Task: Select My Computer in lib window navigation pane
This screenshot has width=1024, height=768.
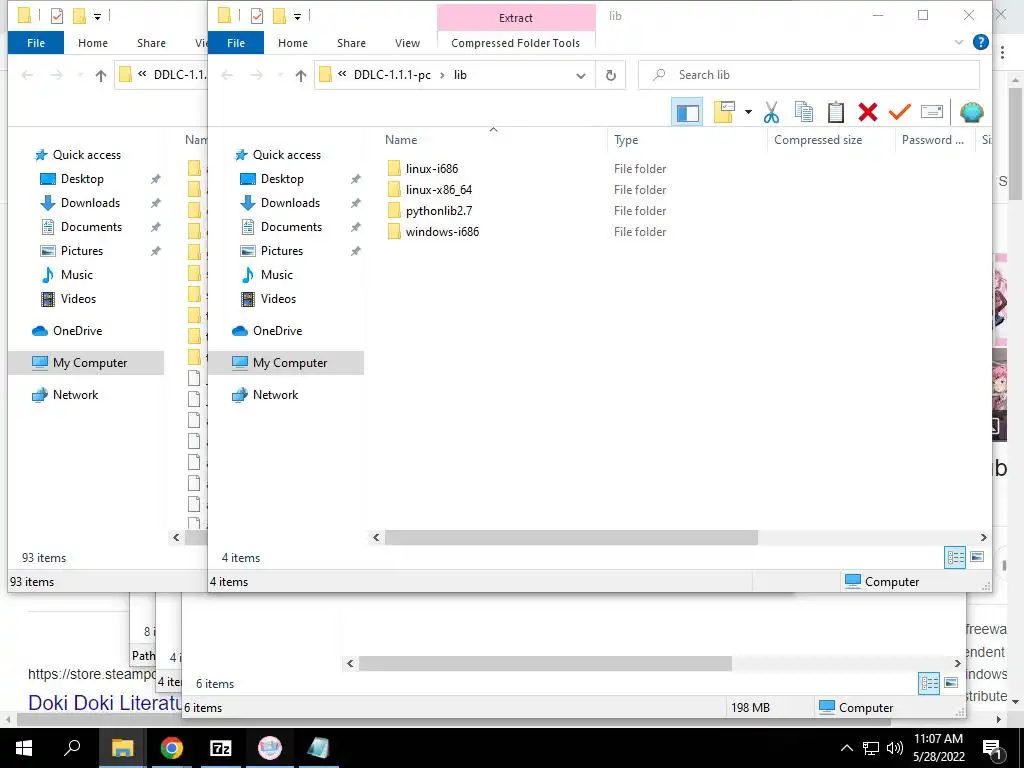Action: point(285,362)
